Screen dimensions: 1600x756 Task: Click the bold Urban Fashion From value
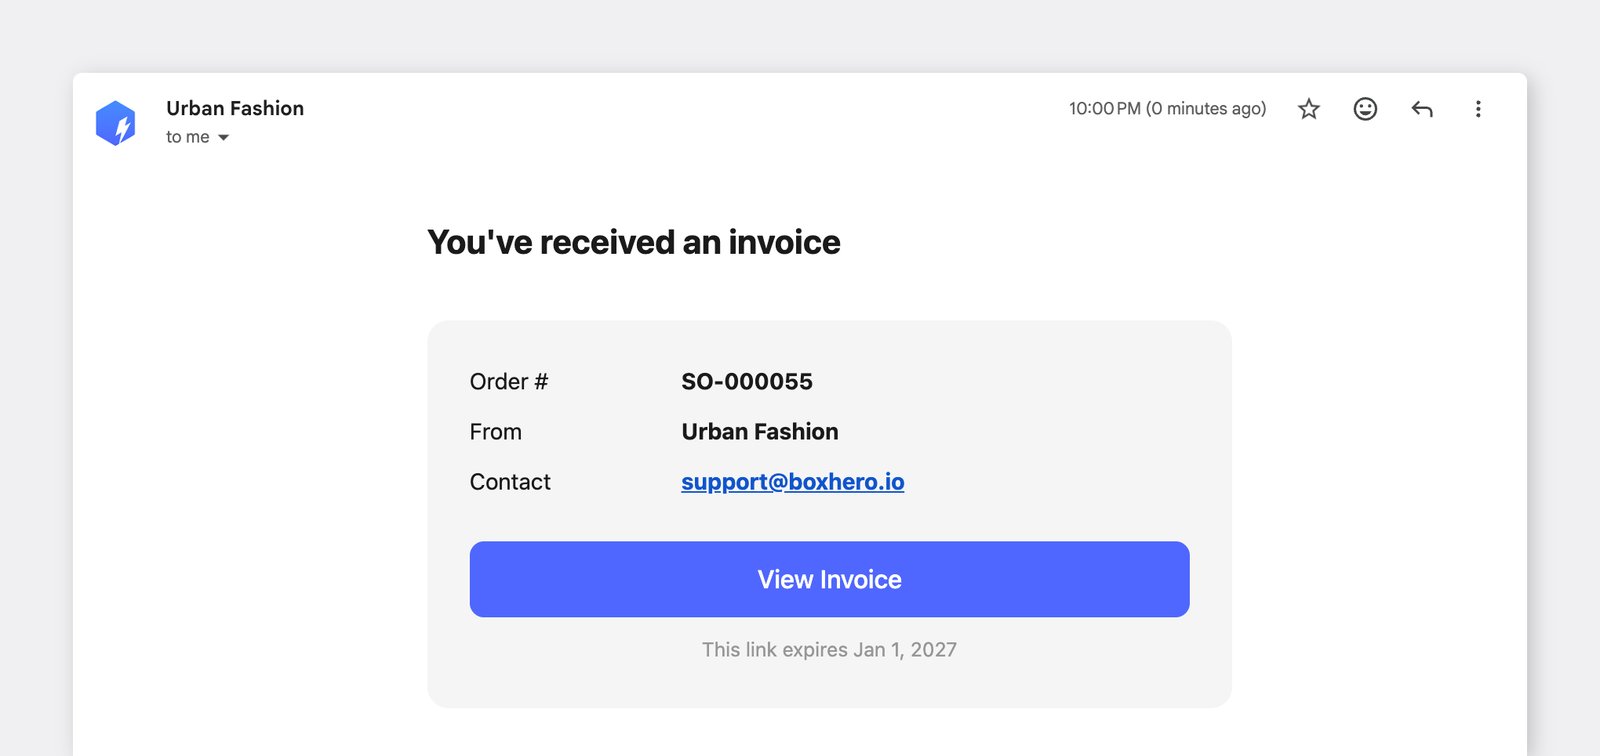[760, 432]
